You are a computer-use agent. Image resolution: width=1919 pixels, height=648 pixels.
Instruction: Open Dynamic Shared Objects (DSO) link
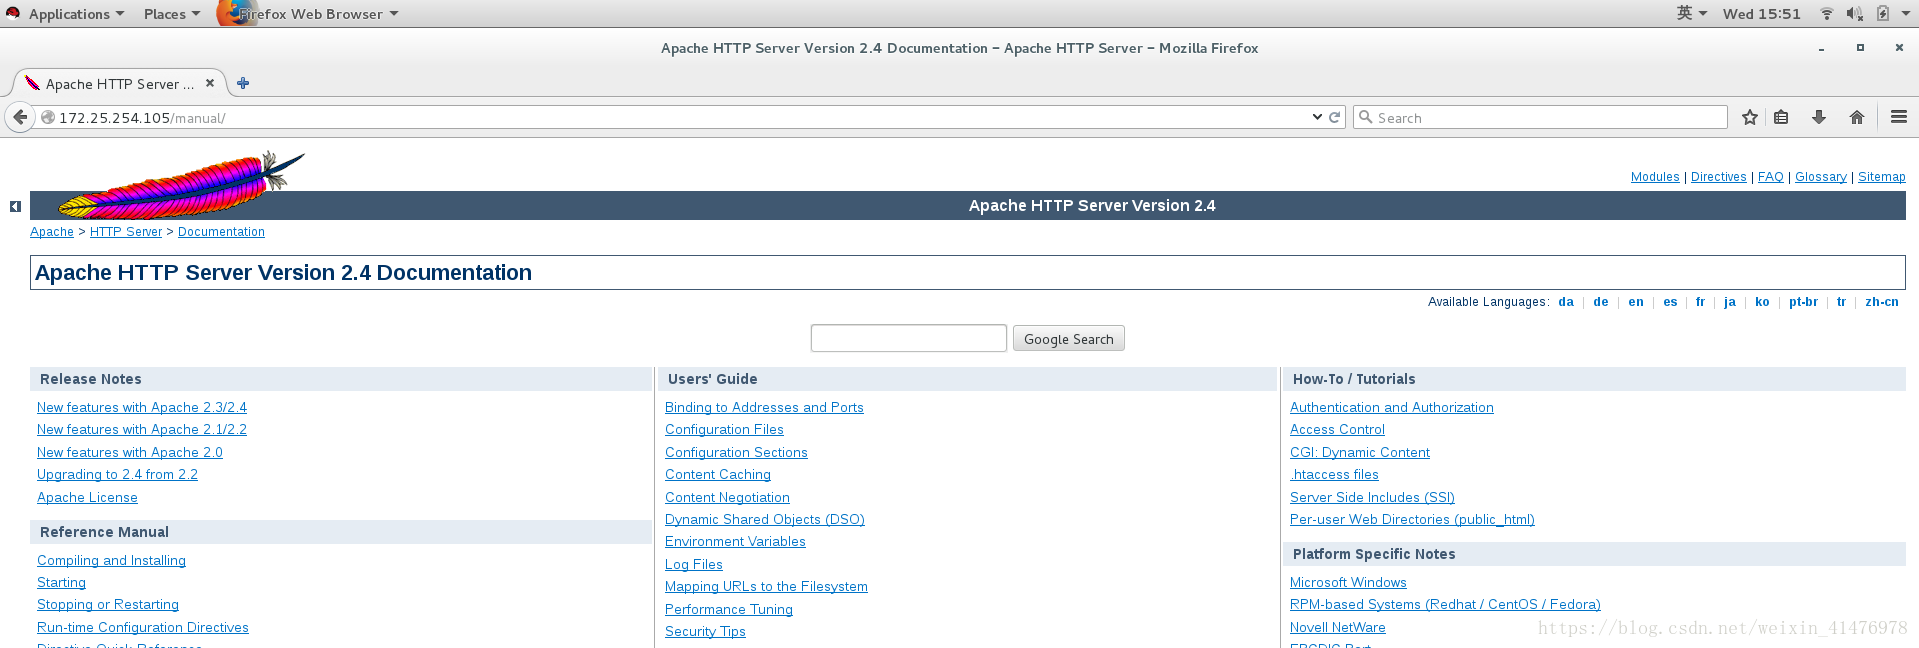coord(765,519)
